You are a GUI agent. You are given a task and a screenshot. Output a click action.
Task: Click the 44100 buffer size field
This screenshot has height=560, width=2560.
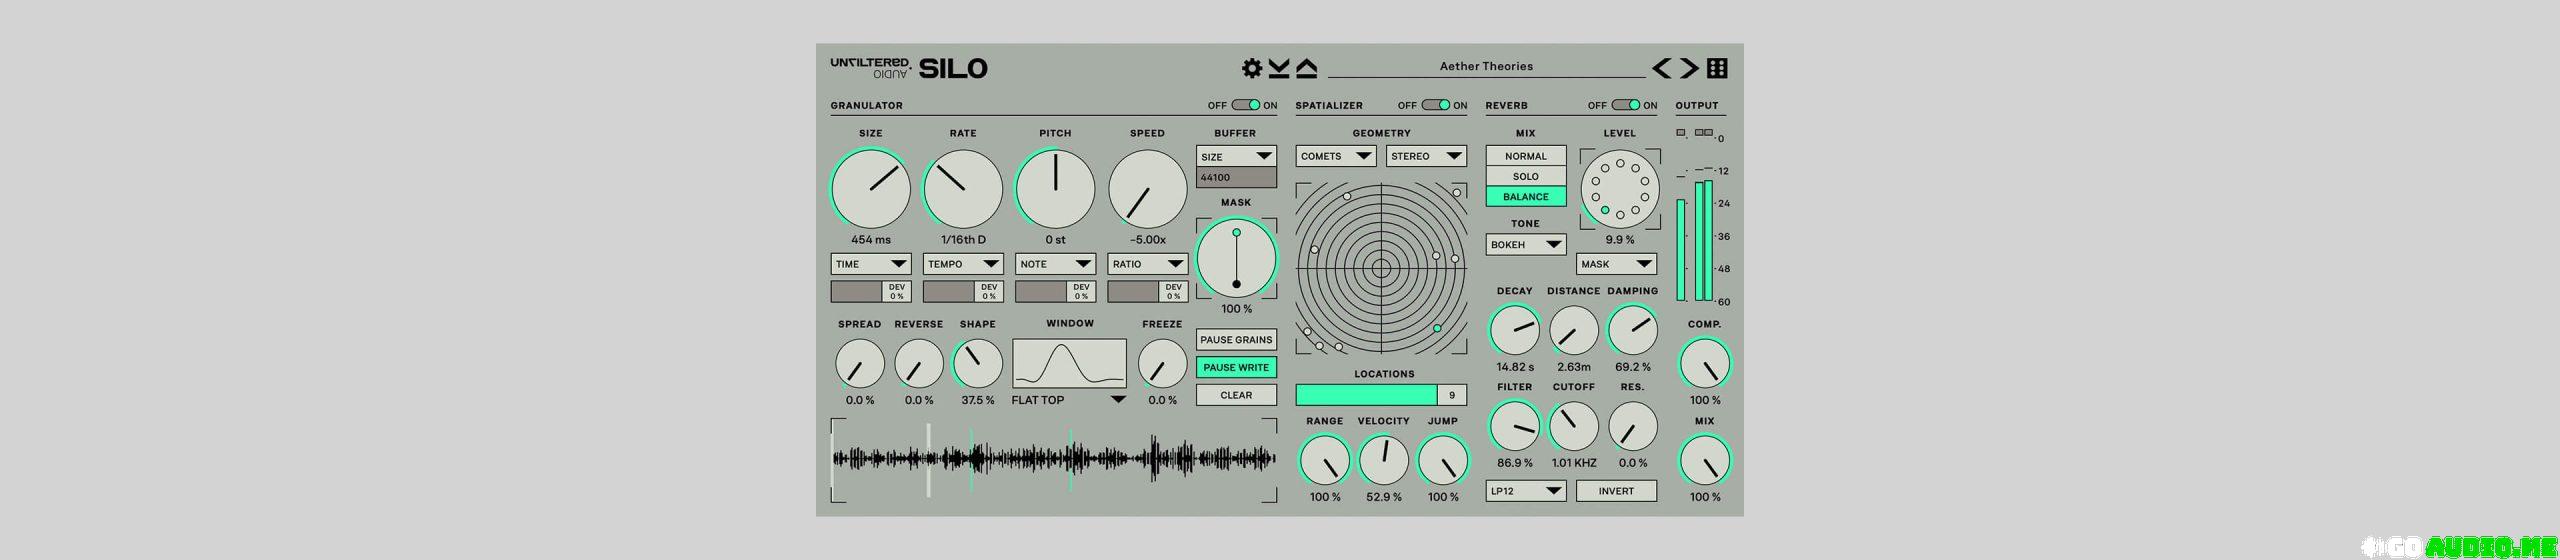pyautogui.click(x=1236, y=178)
